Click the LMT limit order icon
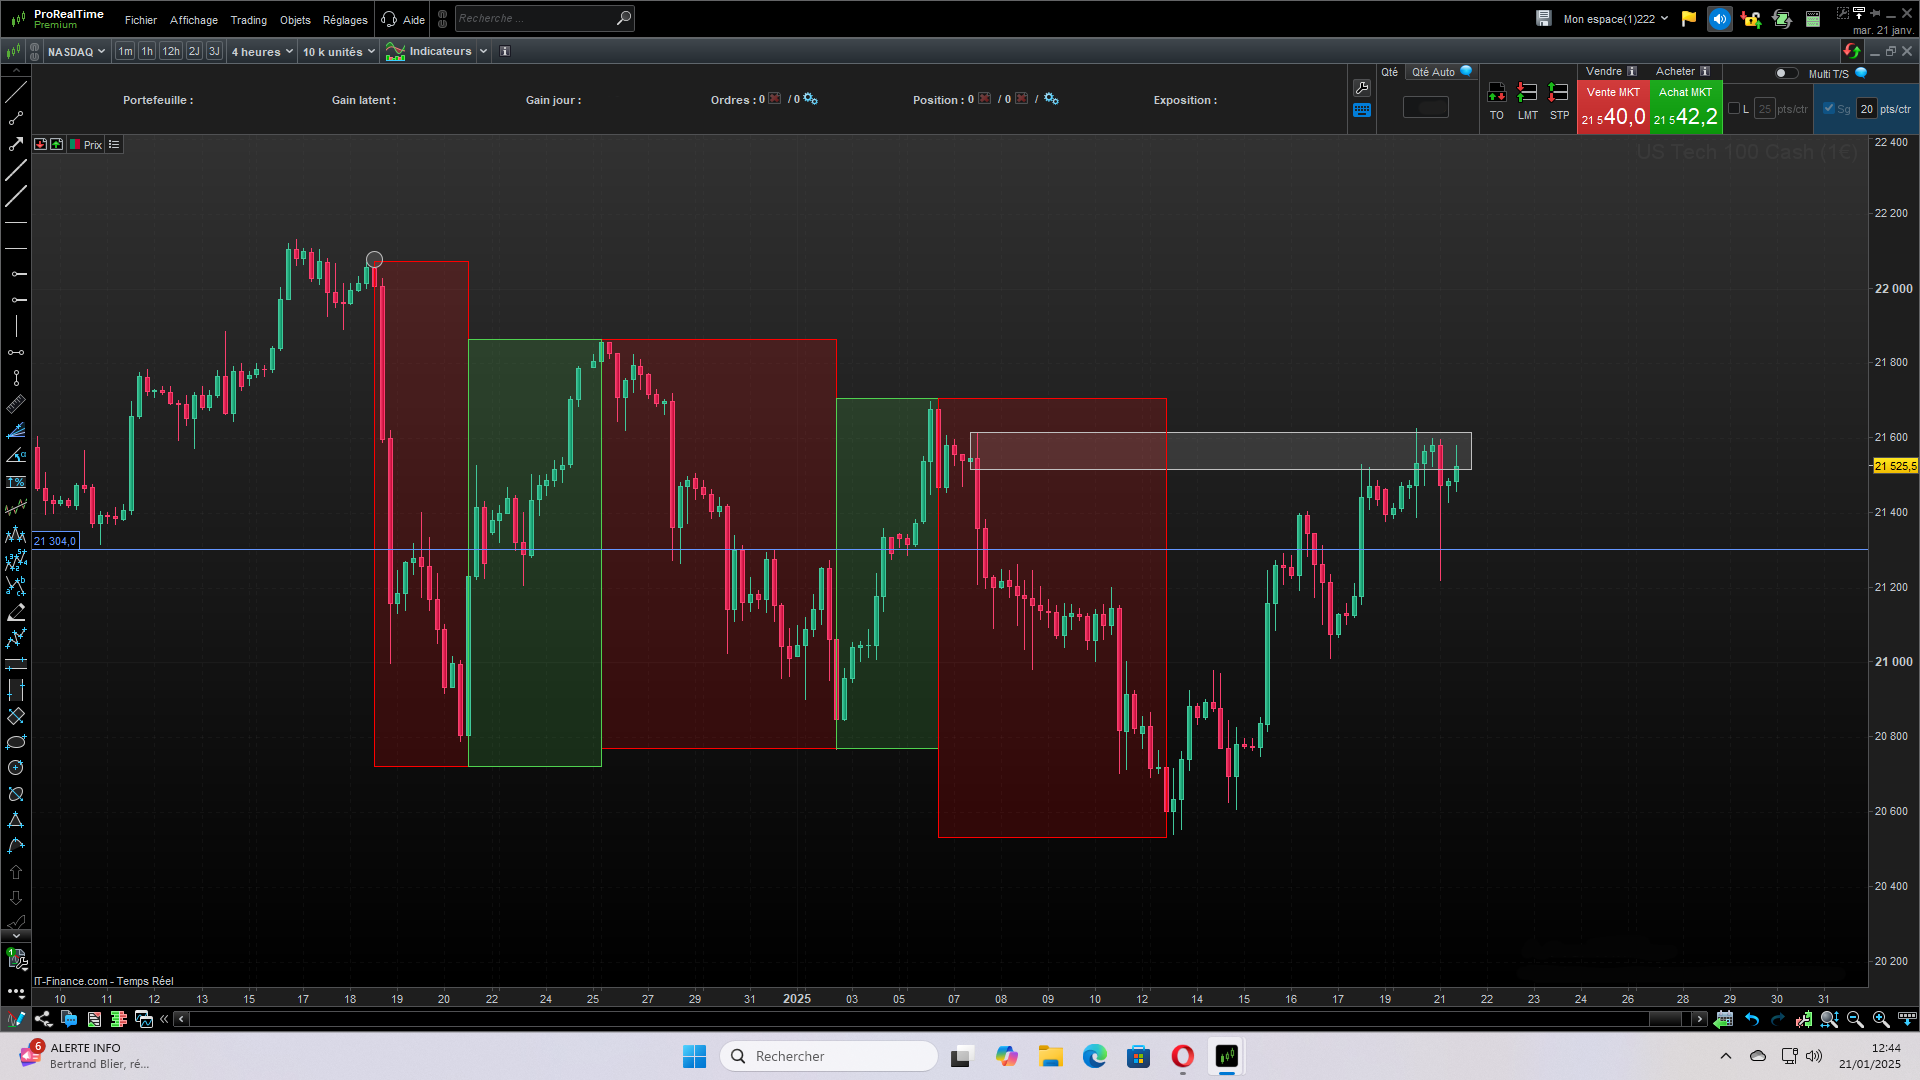1920x1080 pixels. (1527, 93)
